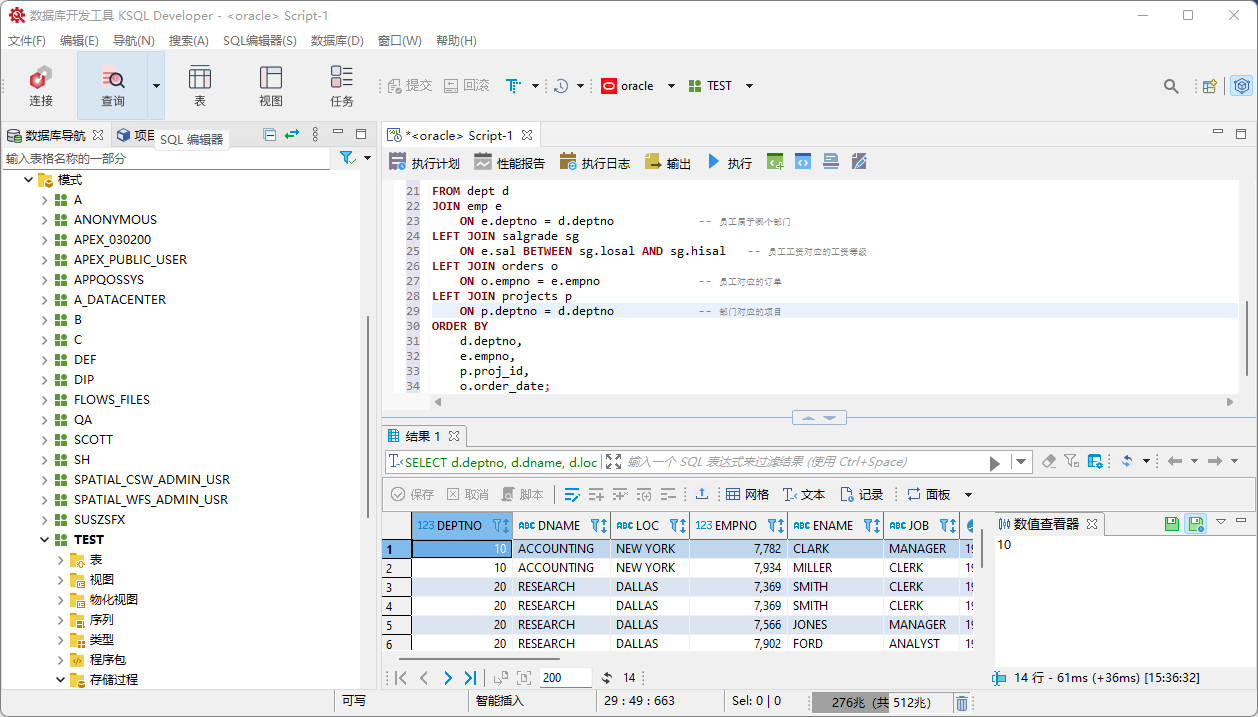Screen dimensions: 1258x717
Task: Open the oracle connection dropdown arrow
Action: point(671,86)
